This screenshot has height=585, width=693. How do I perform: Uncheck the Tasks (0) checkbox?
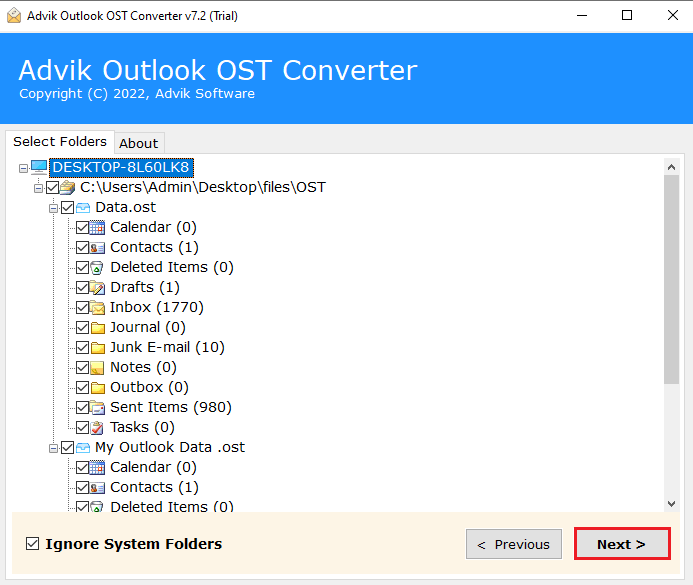(83, 428)
